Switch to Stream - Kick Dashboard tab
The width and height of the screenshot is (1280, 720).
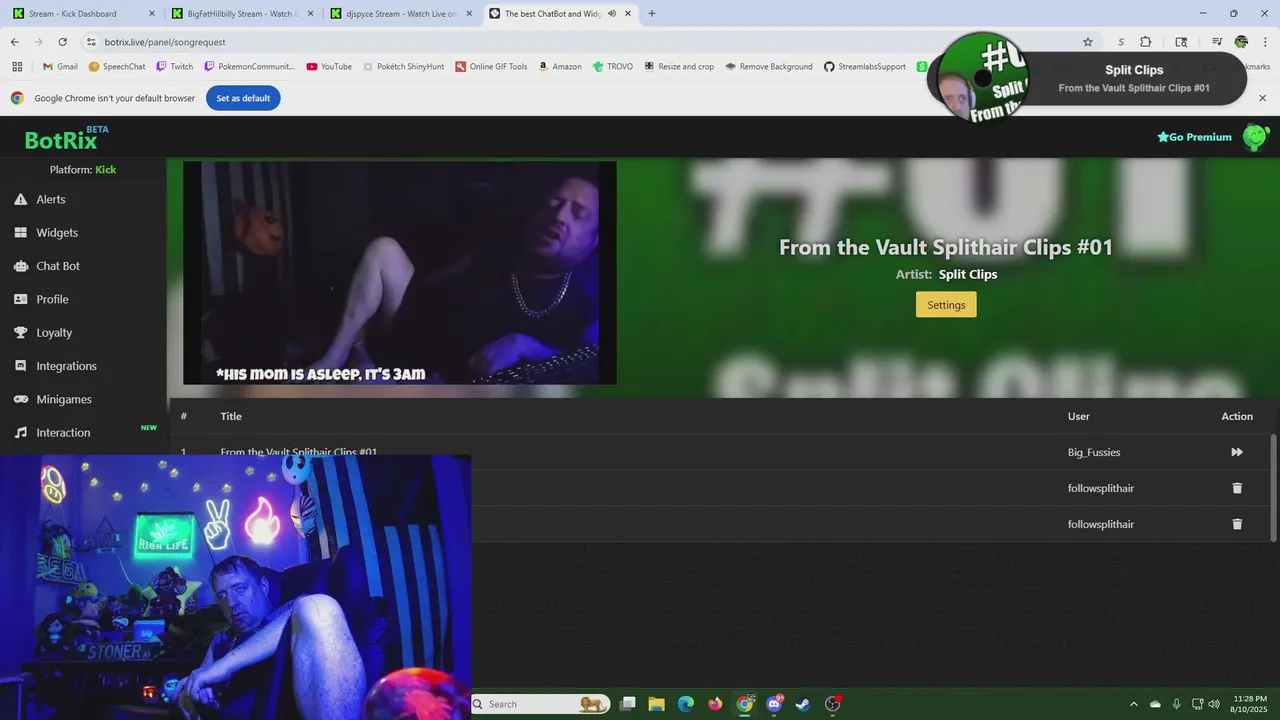(x=83, y=14)
